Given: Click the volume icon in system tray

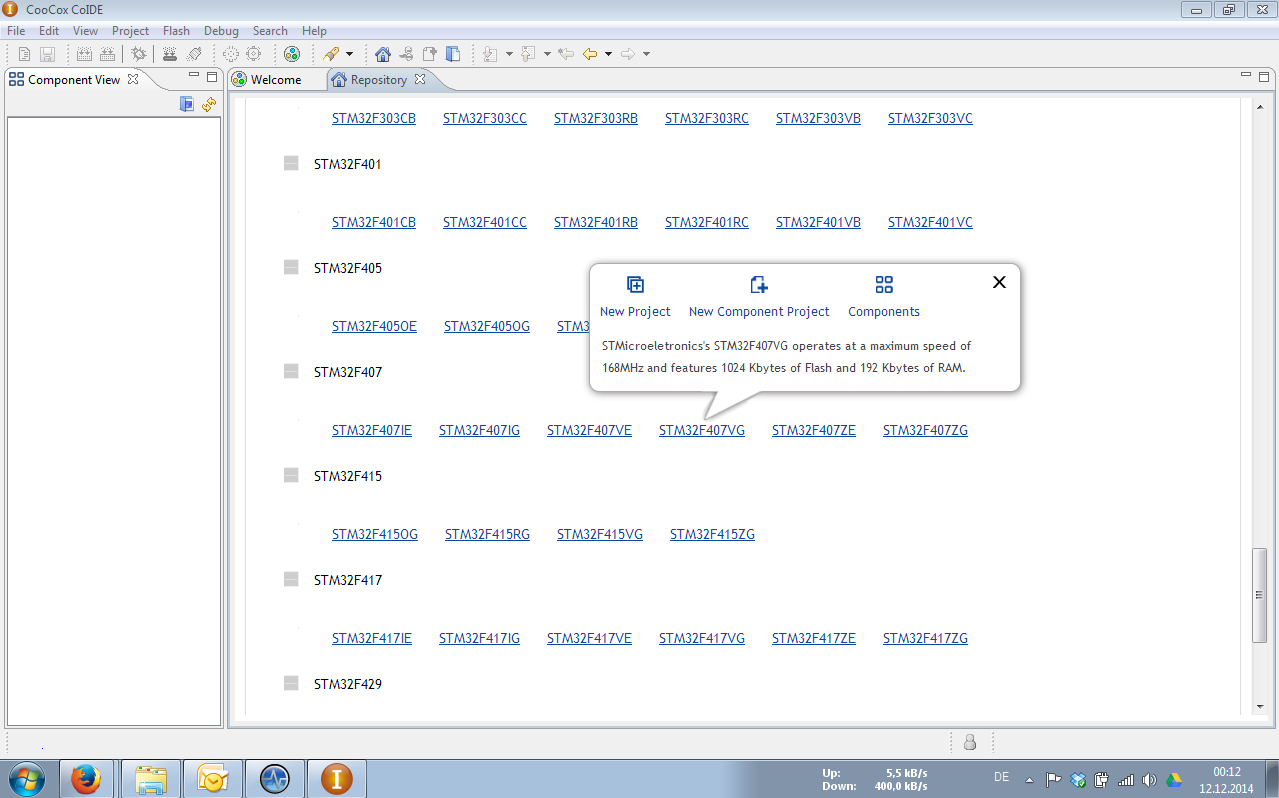Looking at the screenshot, I should tap(1149, 780).
